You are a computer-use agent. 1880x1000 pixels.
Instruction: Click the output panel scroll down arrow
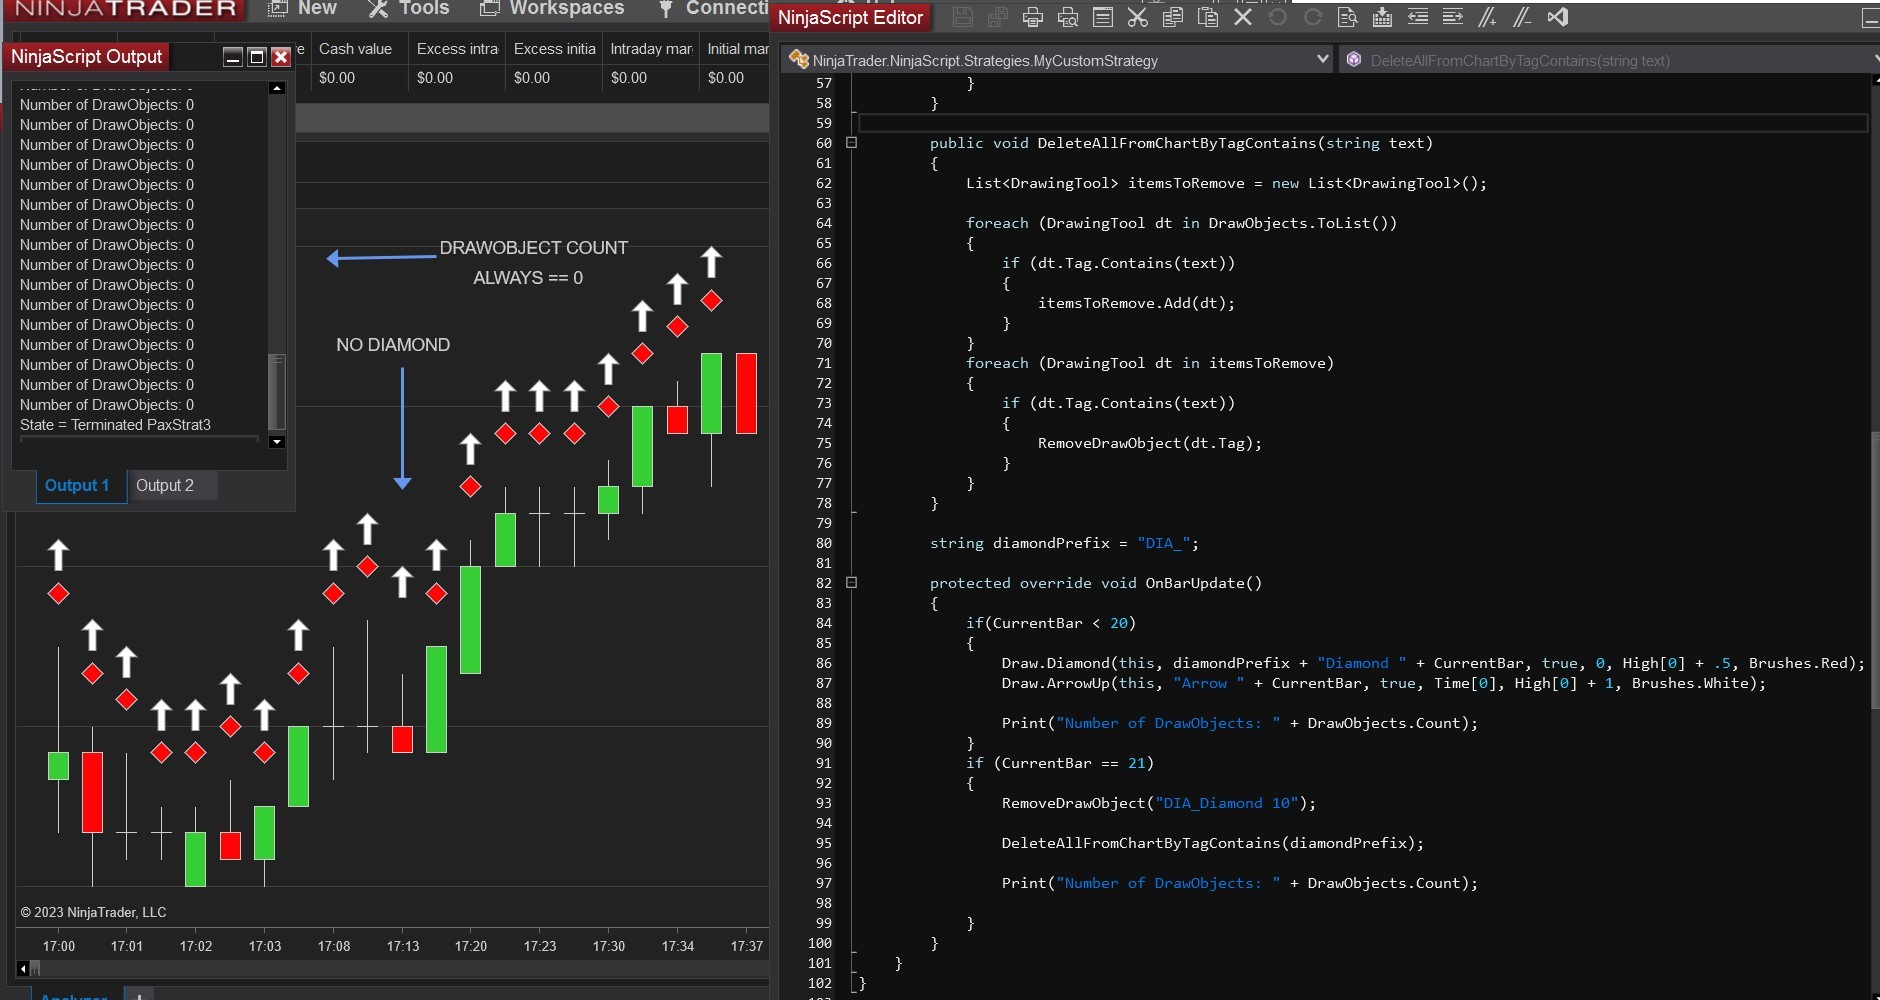277,442
